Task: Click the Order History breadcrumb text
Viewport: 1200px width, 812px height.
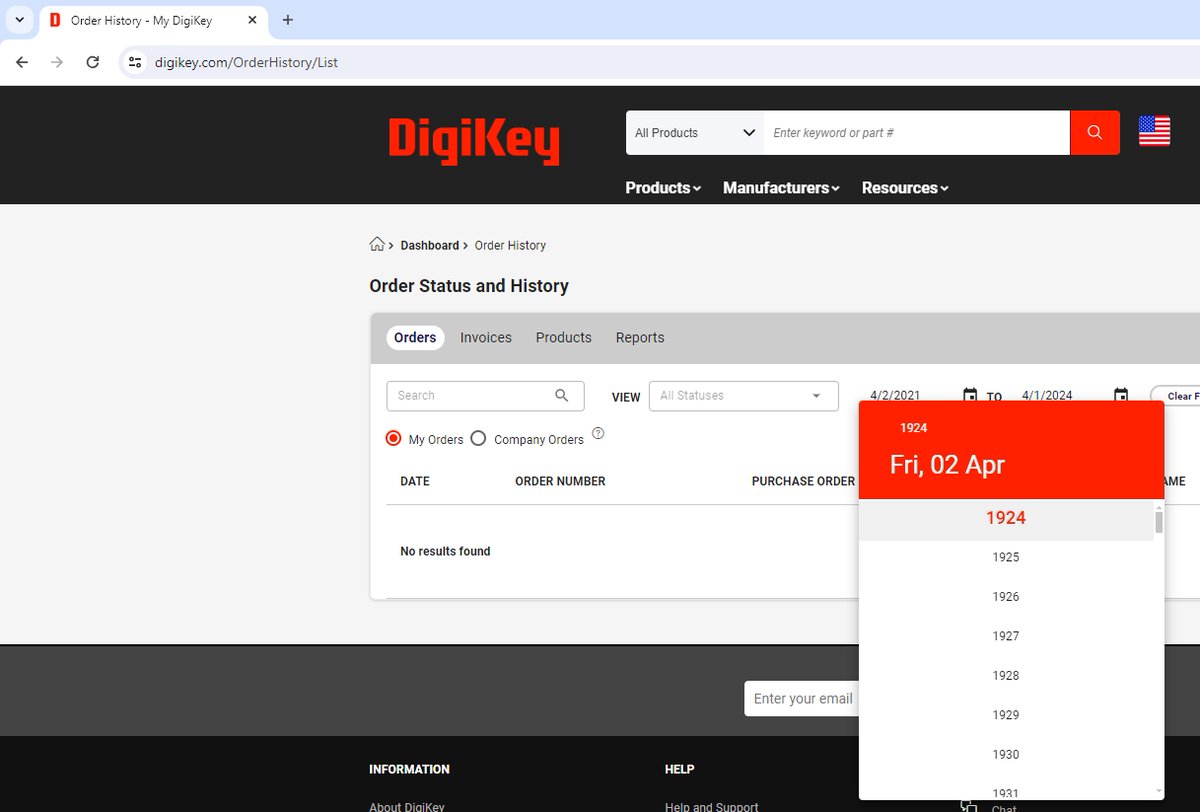Action: (x=510, y=245)
